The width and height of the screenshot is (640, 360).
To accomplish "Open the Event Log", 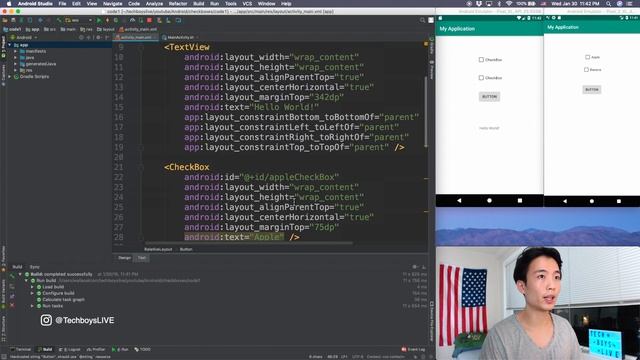I will 413,349.
